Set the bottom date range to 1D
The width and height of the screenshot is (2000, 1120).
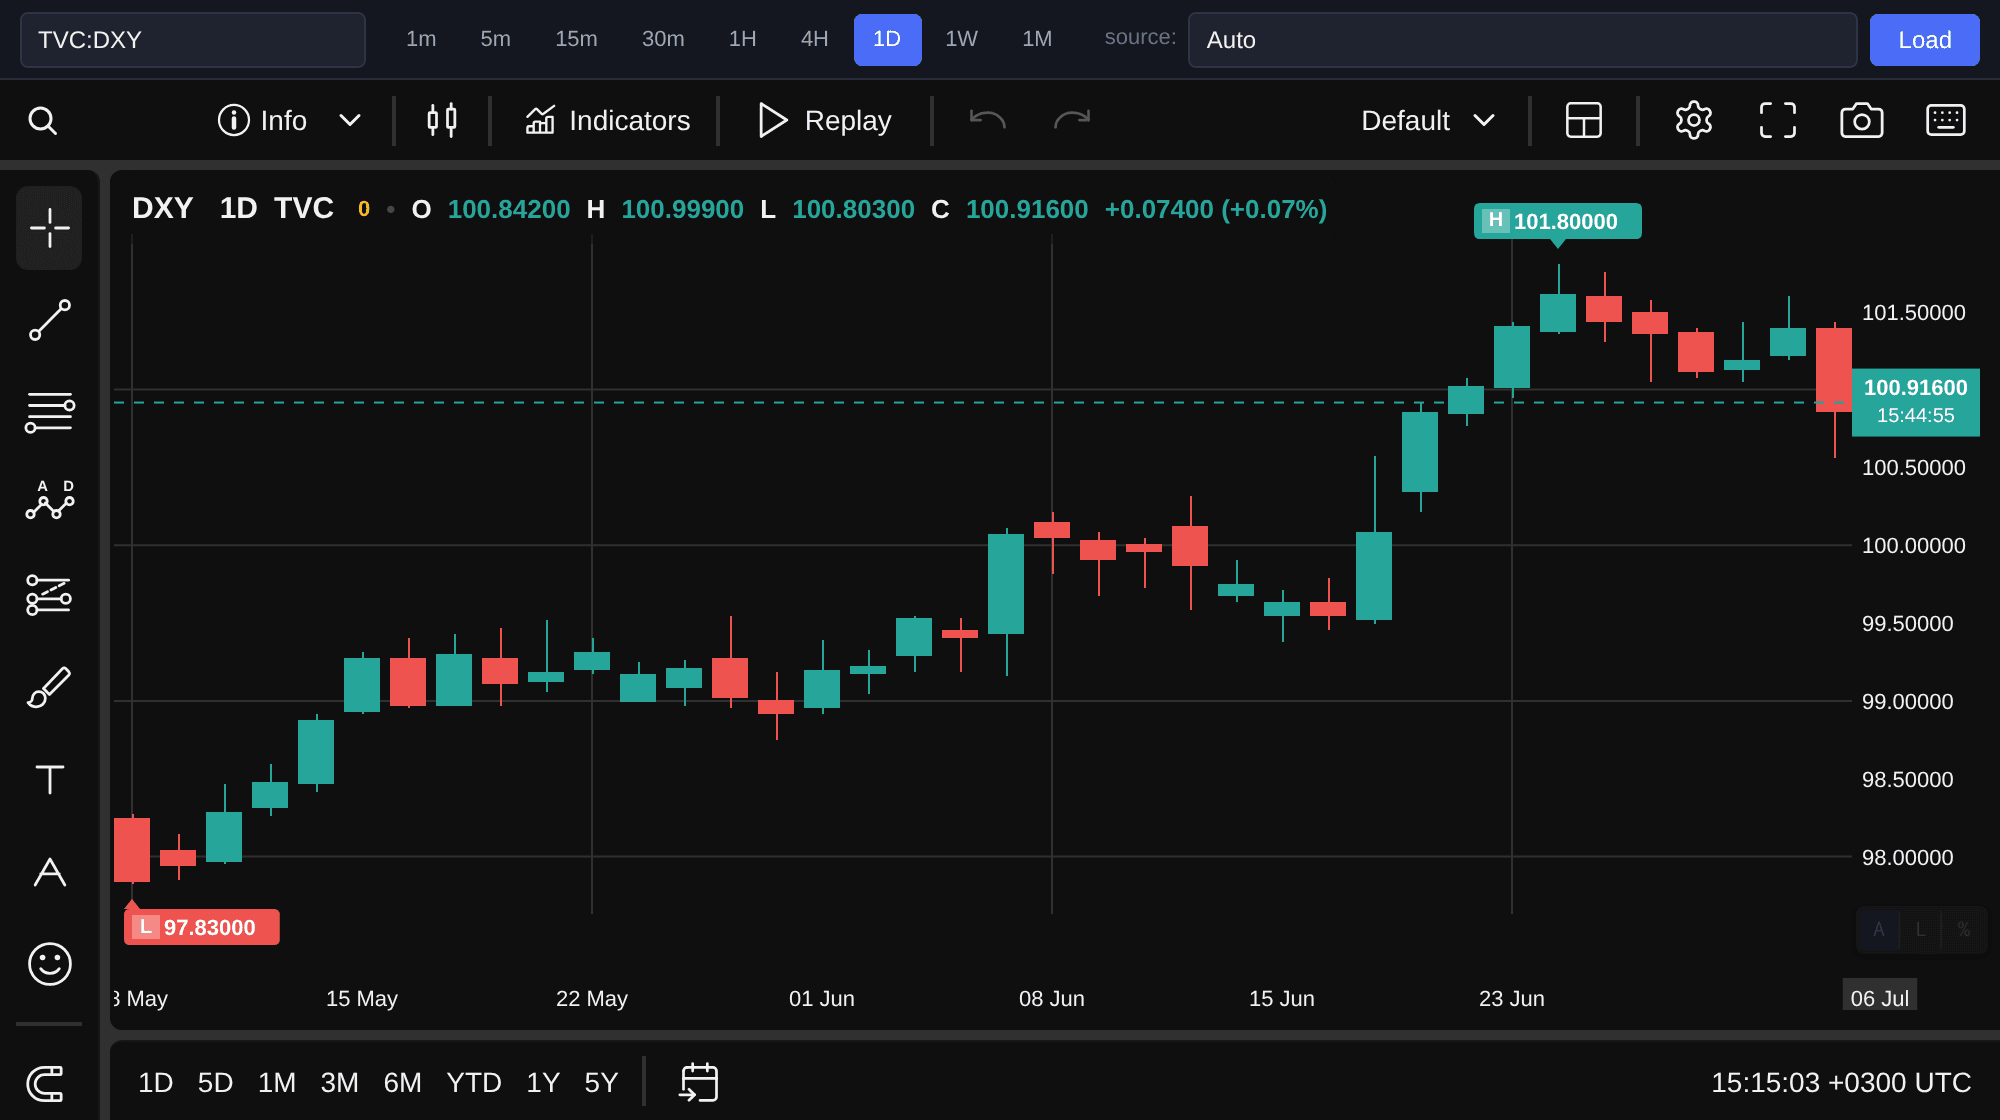coord(155,1083)
